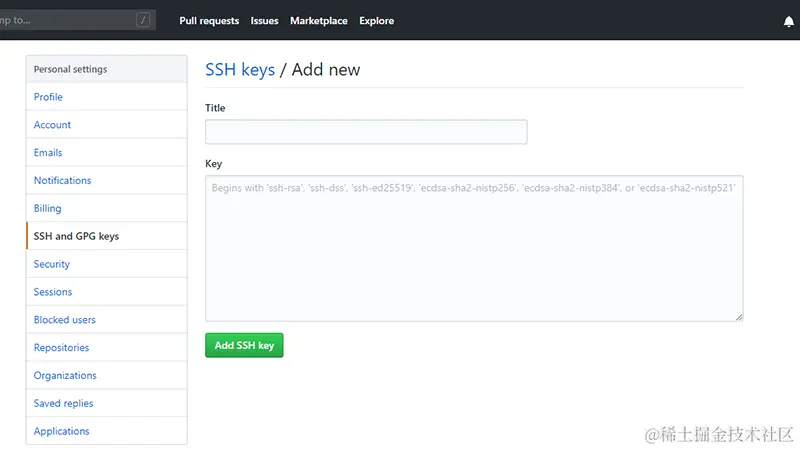
Task: Open Pull requests in top navigation
Action: [x=209, y=21]
